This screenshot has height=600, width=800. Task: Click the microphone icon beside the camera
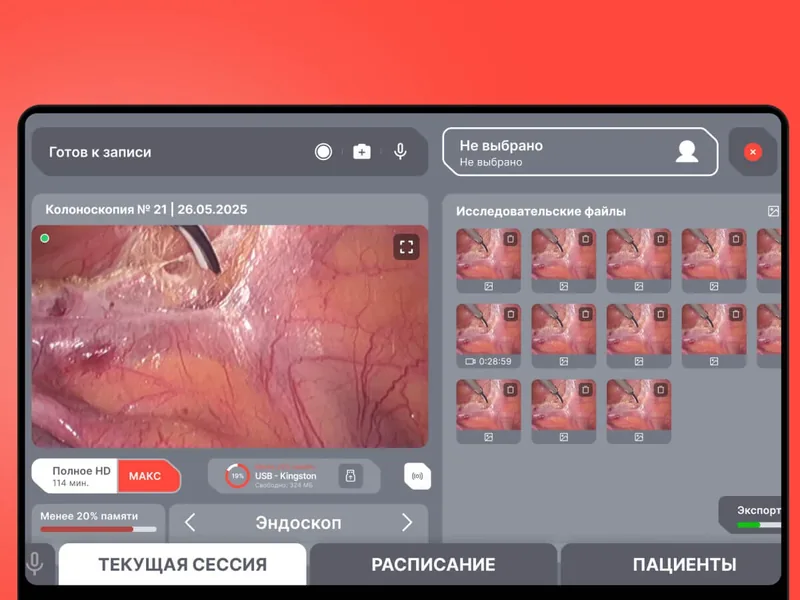point(401,152)
